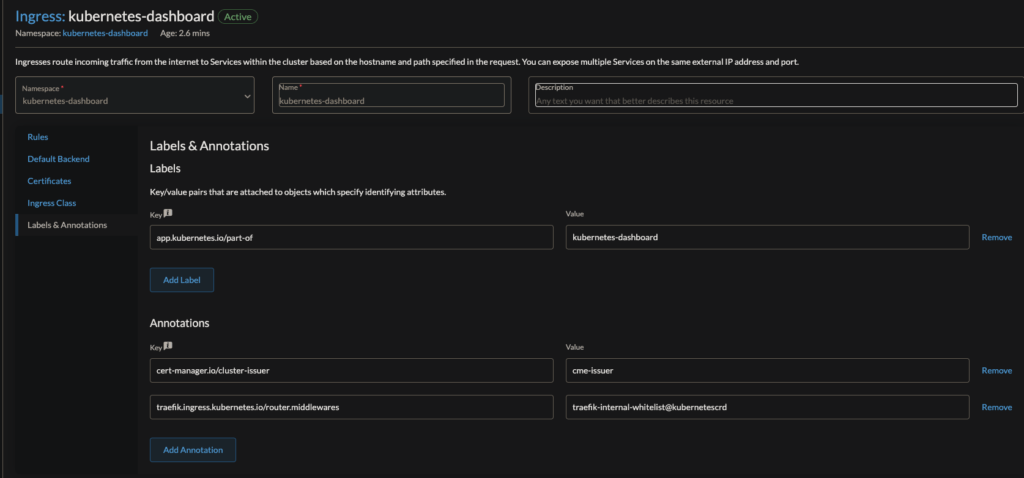
Task: Open the Ingress breadcrumb link in the title
Action: (39, 17)
